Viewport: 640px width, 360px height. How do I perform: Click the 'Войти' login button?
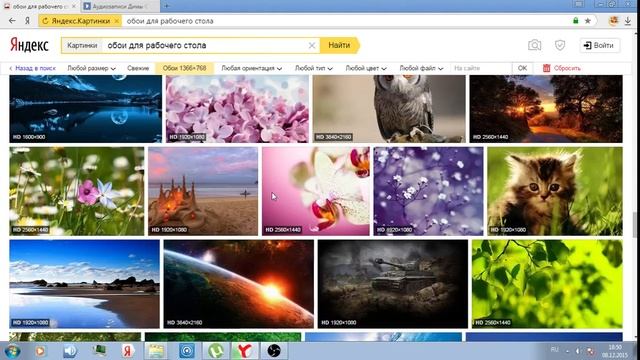[599, 45]
